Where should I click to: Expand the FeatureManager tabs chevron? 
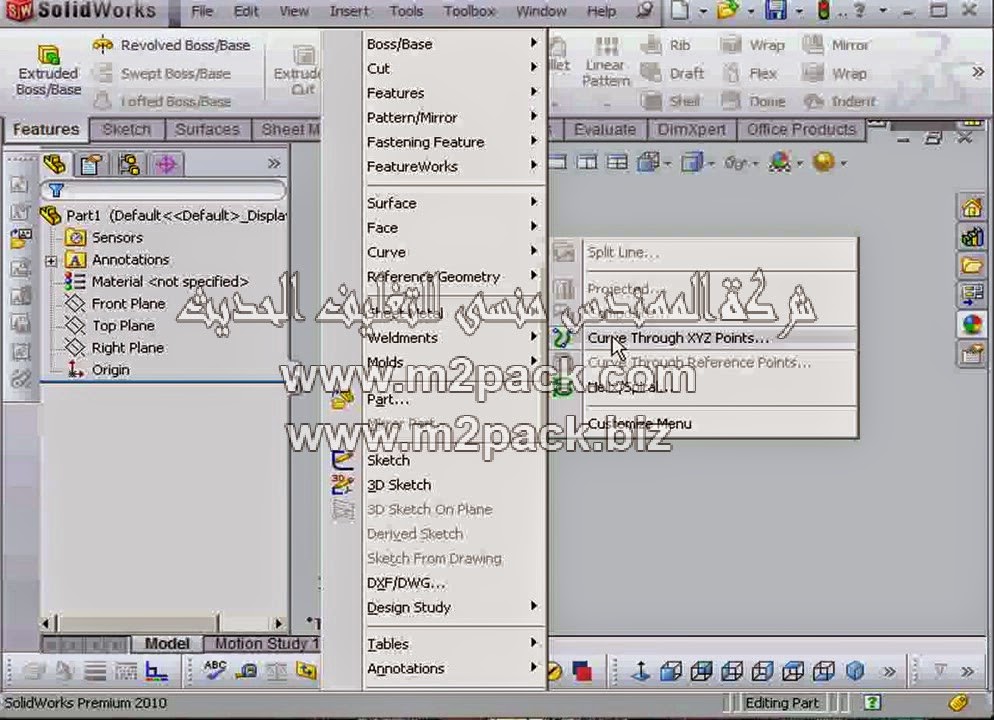[274, 164]
